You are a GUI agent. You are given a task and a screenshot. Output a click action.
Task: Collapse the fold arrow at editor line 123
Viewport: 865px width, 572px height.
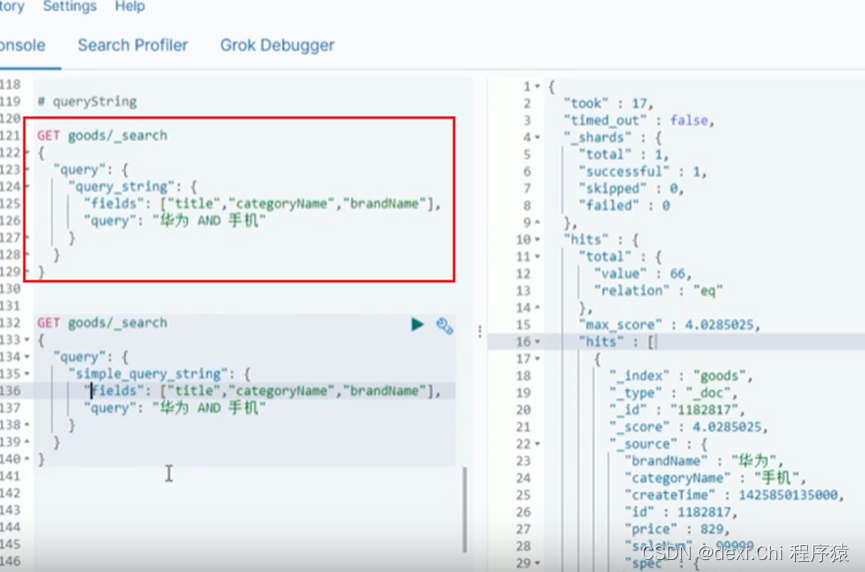pos(26,170)
